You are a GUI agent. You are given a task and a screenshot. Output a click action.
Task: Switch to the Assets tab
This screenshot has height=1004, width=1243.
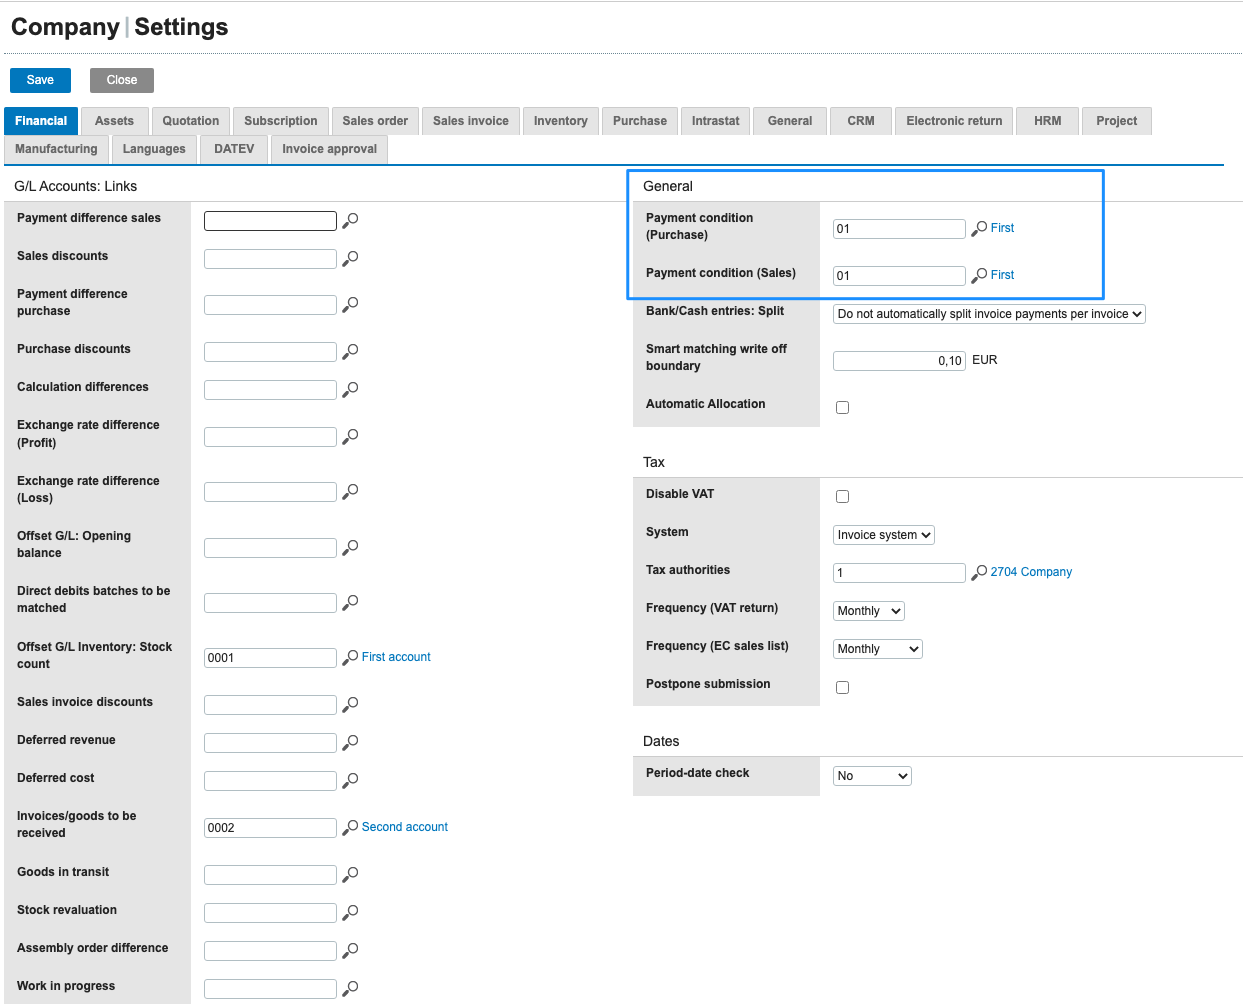pos(114,121)
